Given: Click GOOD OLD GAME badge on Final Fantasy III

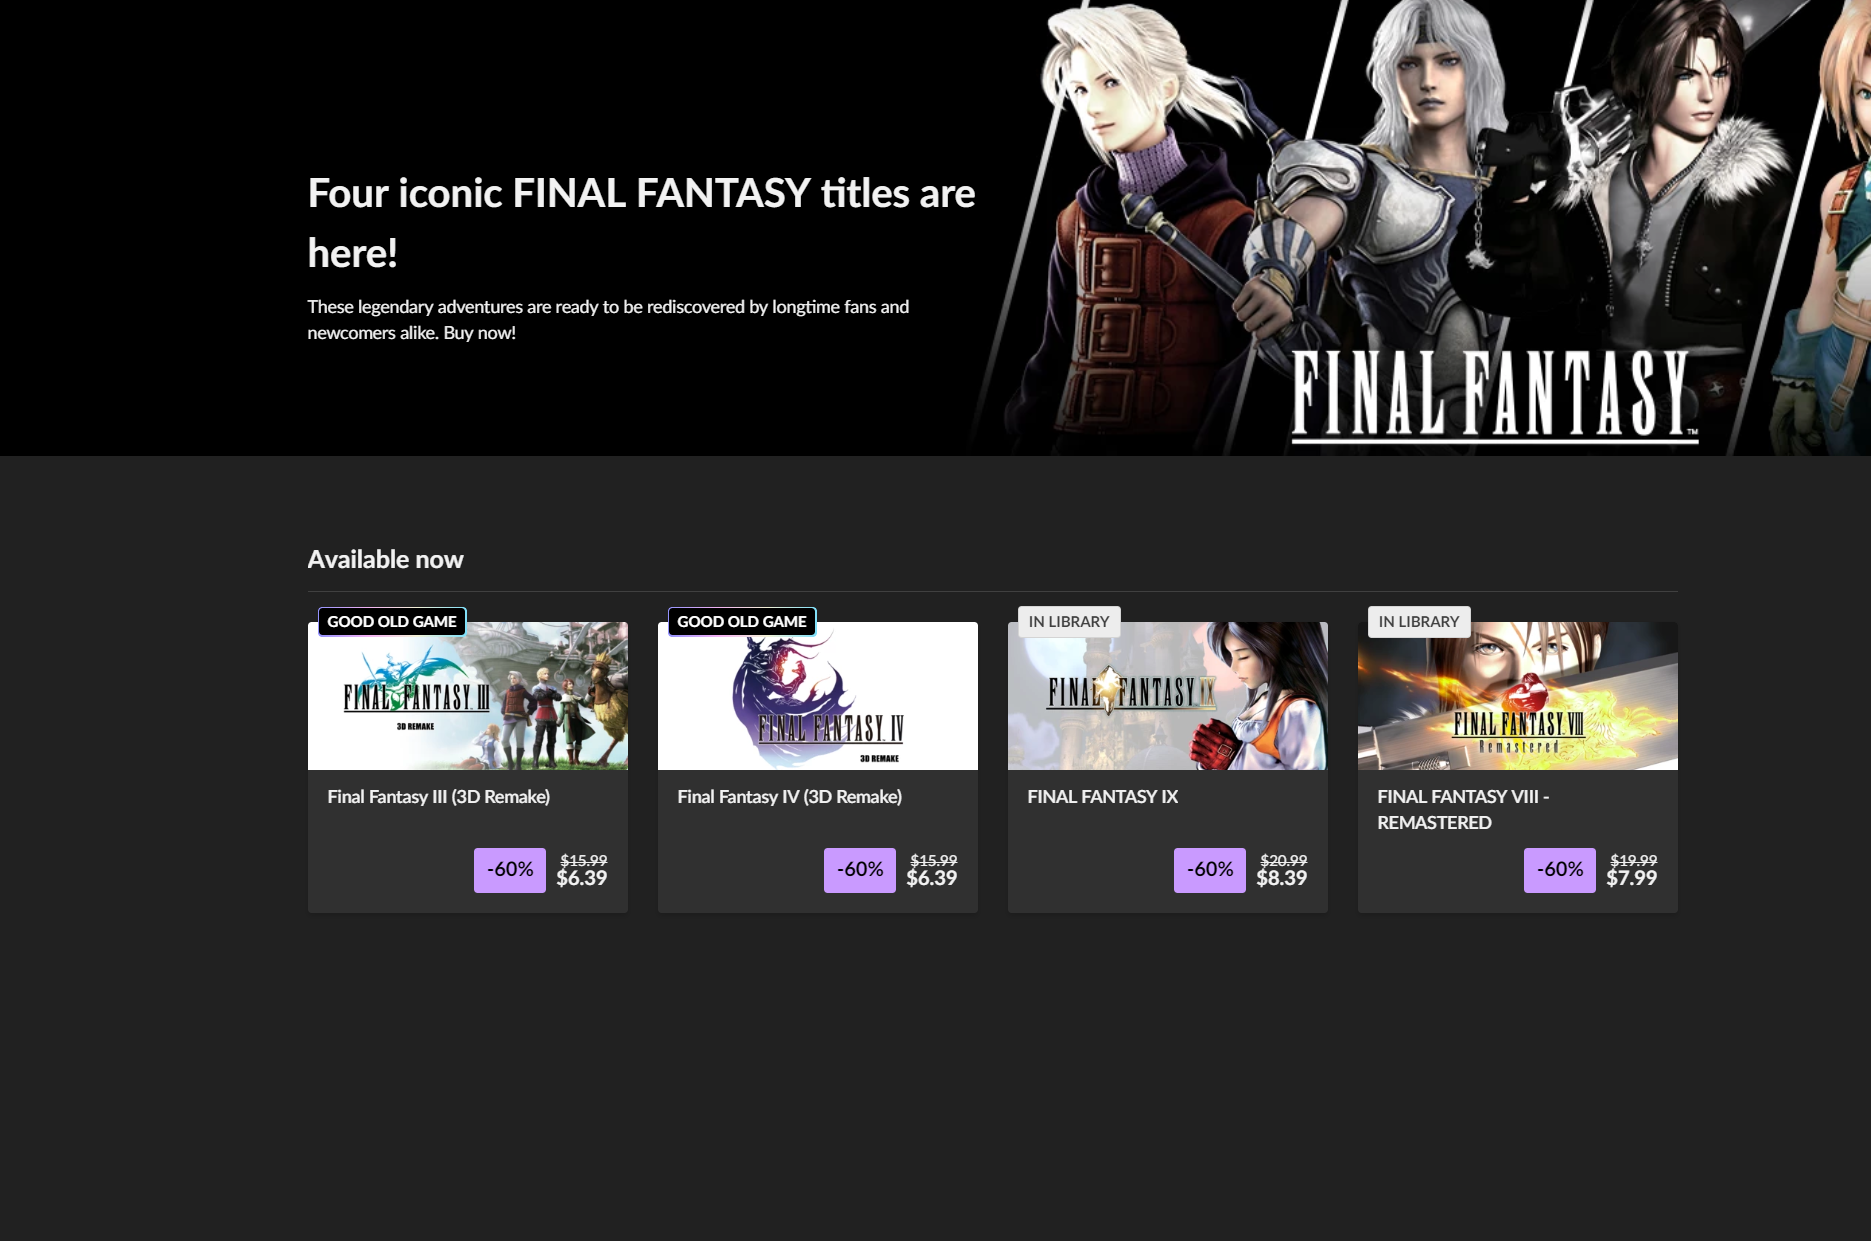Looking at the screenshot, I should click(x=392, y=622).
